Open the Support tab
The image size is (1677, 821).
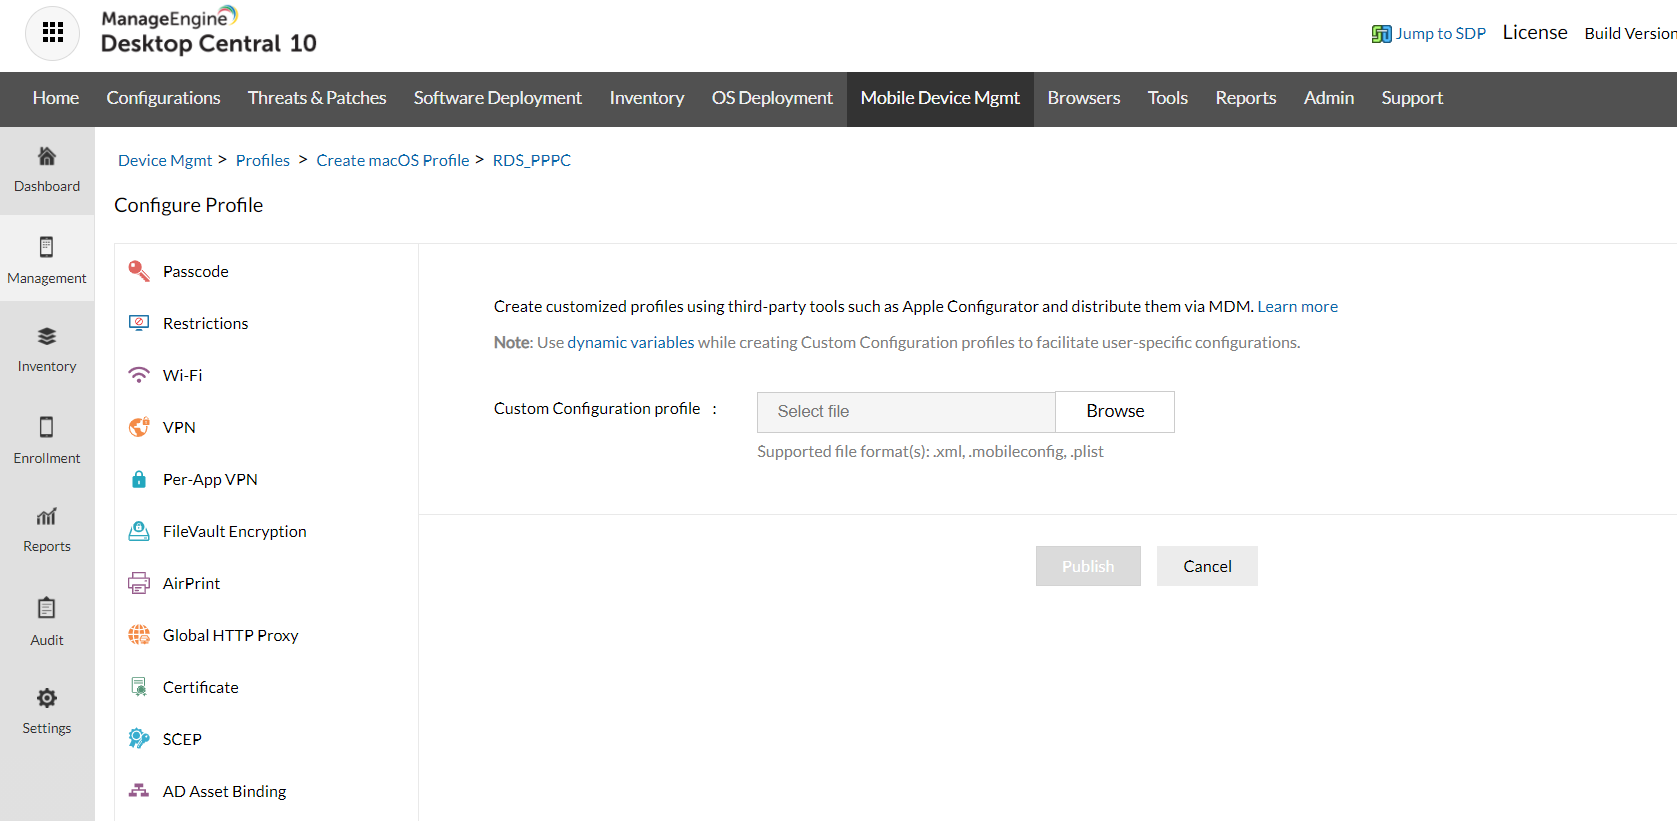pos(1412,98)
